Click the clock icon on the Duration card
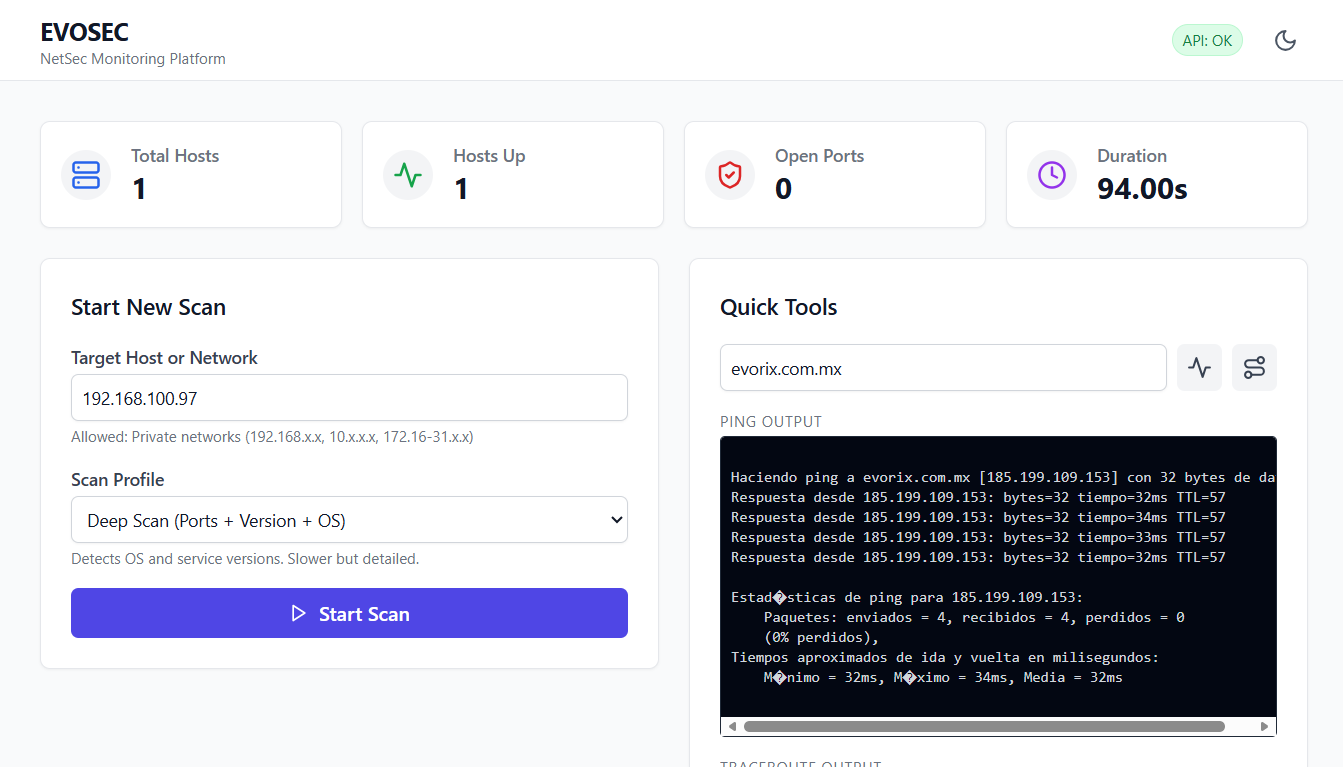The width and height of the screenshot is (1343, 767). point(1051,174)
